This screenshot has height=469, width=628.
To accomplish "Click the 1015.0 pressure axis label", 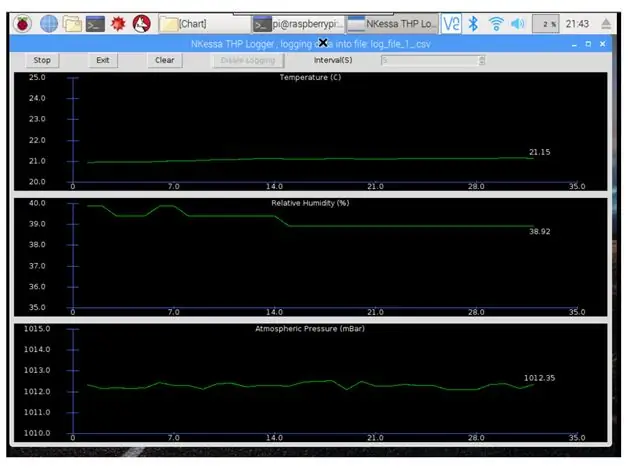I will point(37,329).
